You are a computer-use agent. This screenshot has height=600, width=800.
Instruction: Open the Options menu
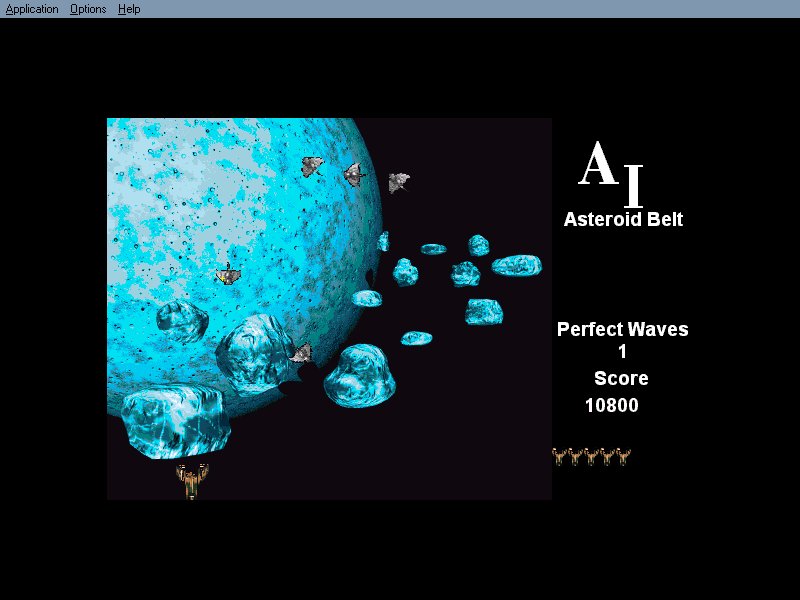pyautogui.click(x=88, y=9)
